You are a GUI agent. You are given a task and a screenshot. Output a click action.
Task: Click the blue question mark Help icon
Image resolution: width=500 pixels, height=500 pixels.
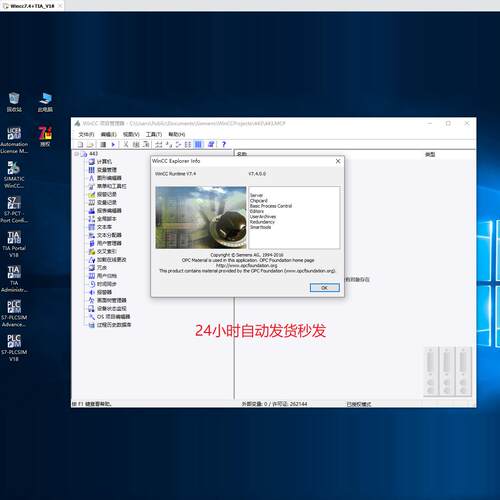[224, 144]
